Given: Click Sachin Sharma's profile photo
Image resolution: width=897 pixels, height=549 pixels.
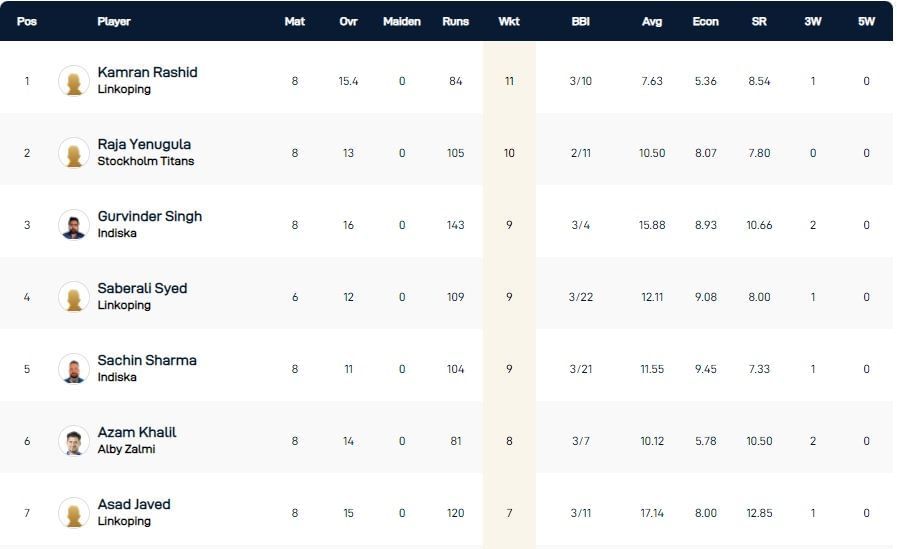Looking at the screenshot, I should 74,369.
